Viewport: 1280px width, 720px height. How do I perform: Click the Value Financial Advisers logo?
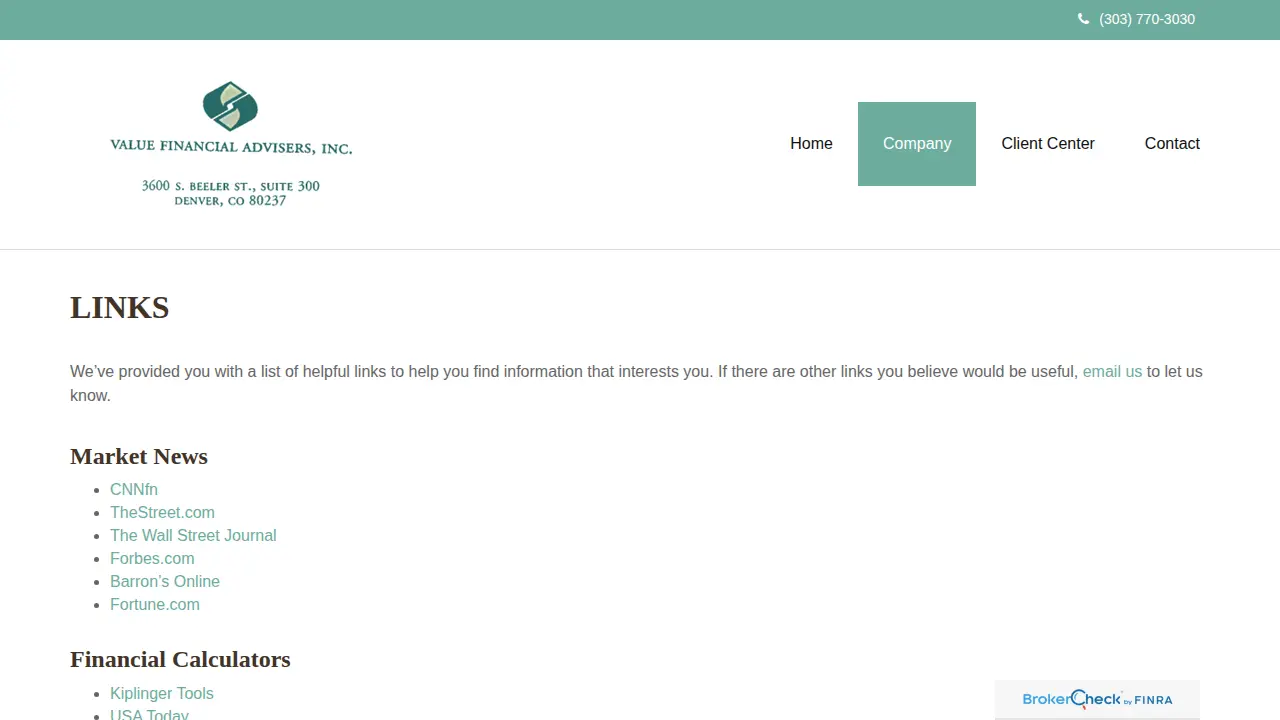231,145
